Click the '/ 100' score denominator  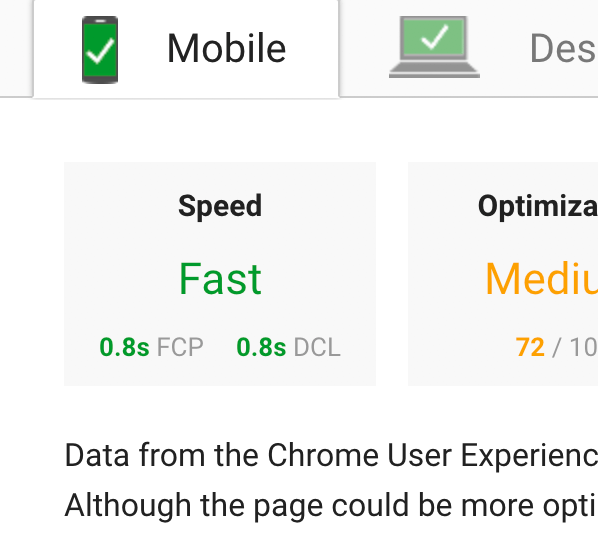[575, 347]
